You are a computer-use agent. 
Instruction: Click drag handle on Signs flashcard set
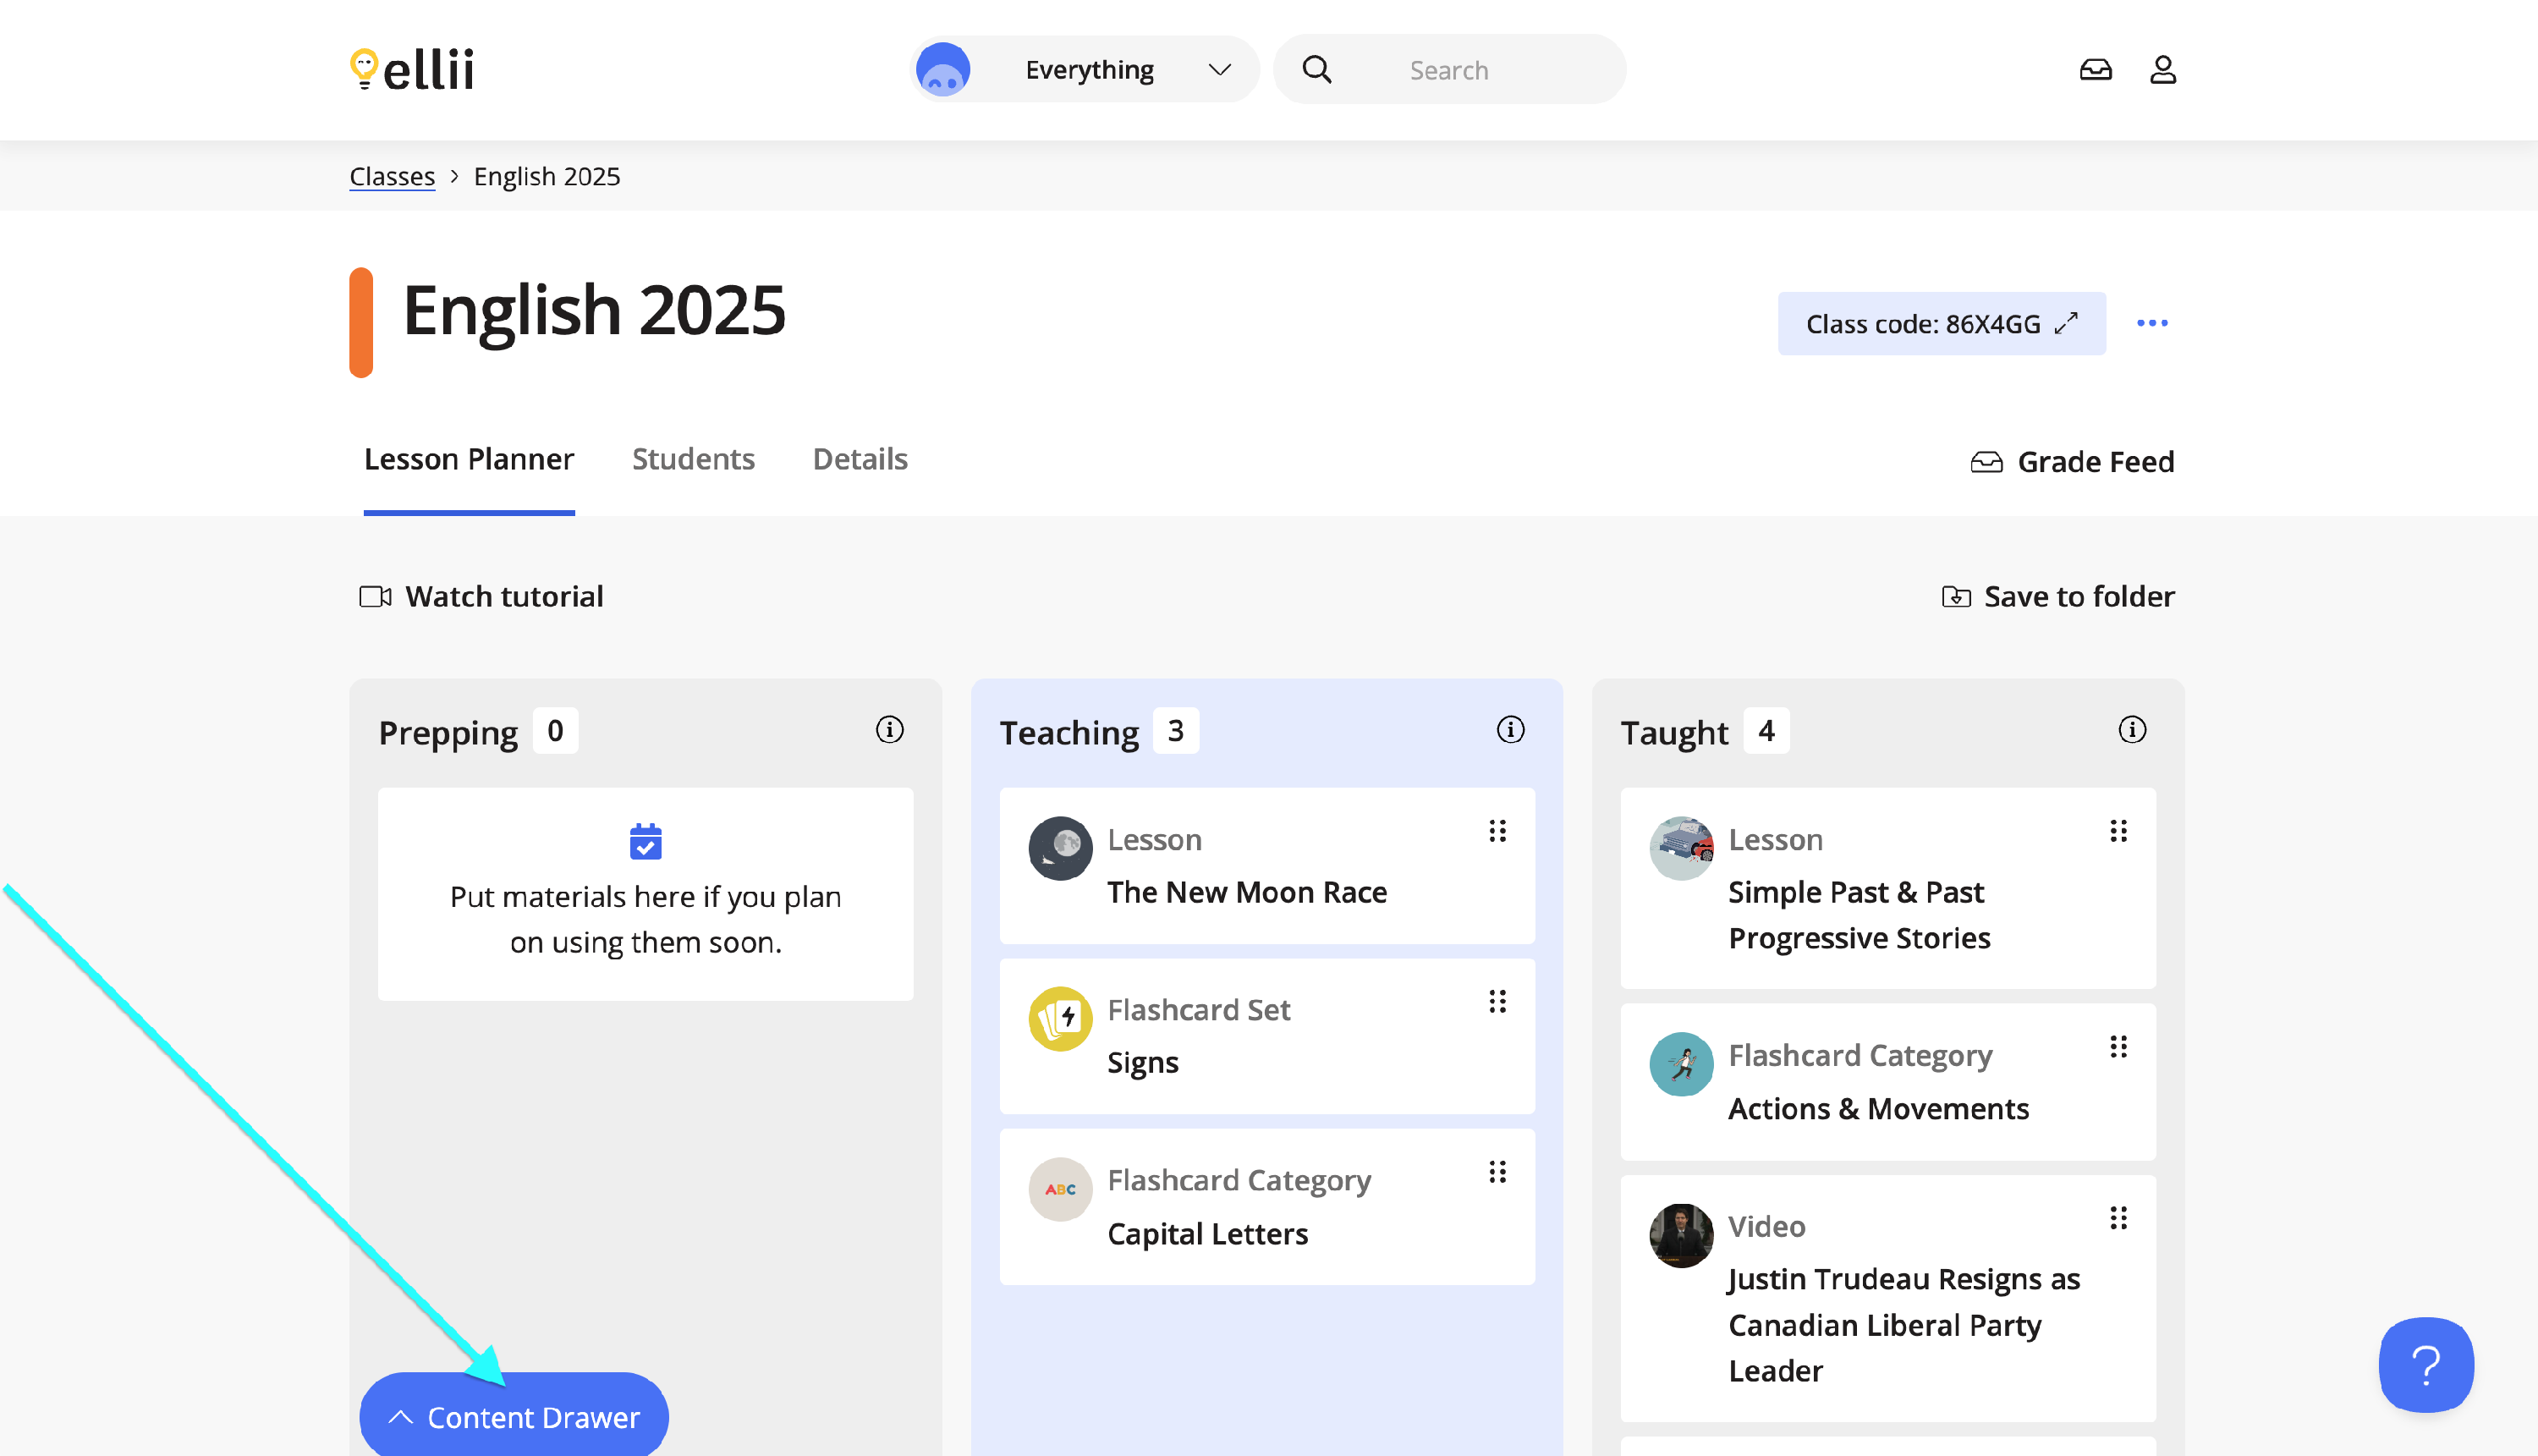point(1497,1002)
